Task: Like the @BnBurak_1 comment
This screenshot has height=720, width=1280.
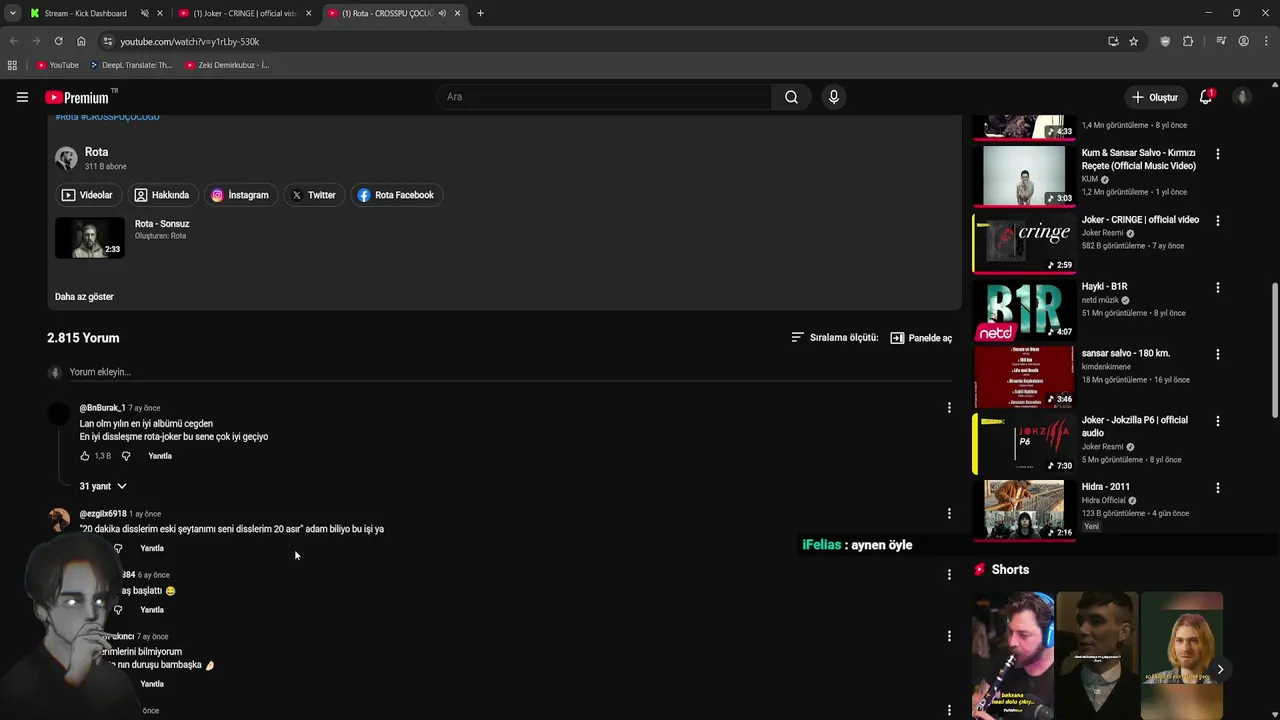Action: [x=85, y=456]
